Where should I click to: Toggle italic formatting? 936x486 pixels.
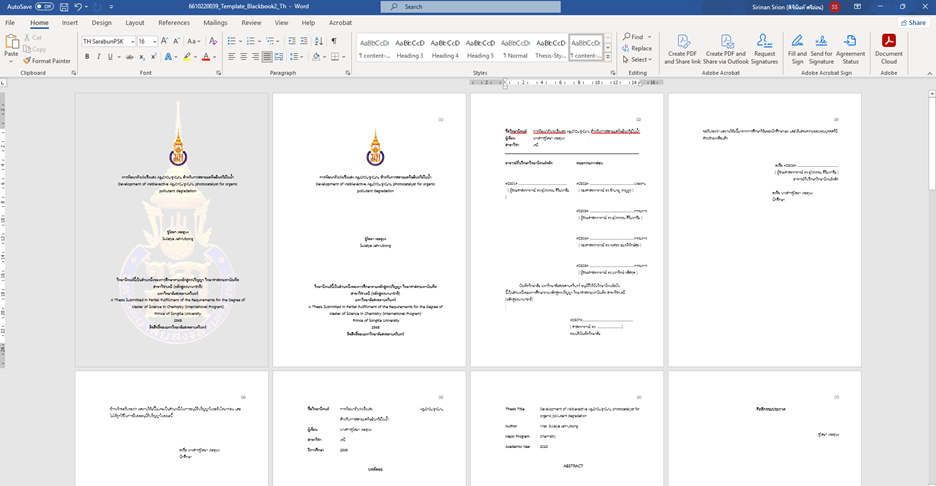pos(99,57)
